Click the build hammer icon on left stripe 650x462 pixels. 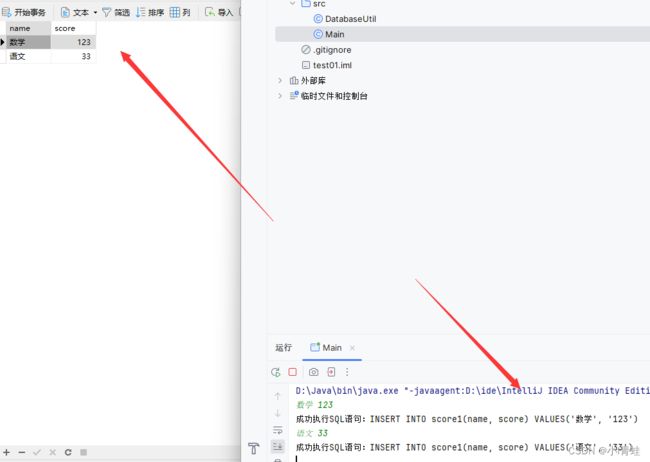tap(253, 447)
